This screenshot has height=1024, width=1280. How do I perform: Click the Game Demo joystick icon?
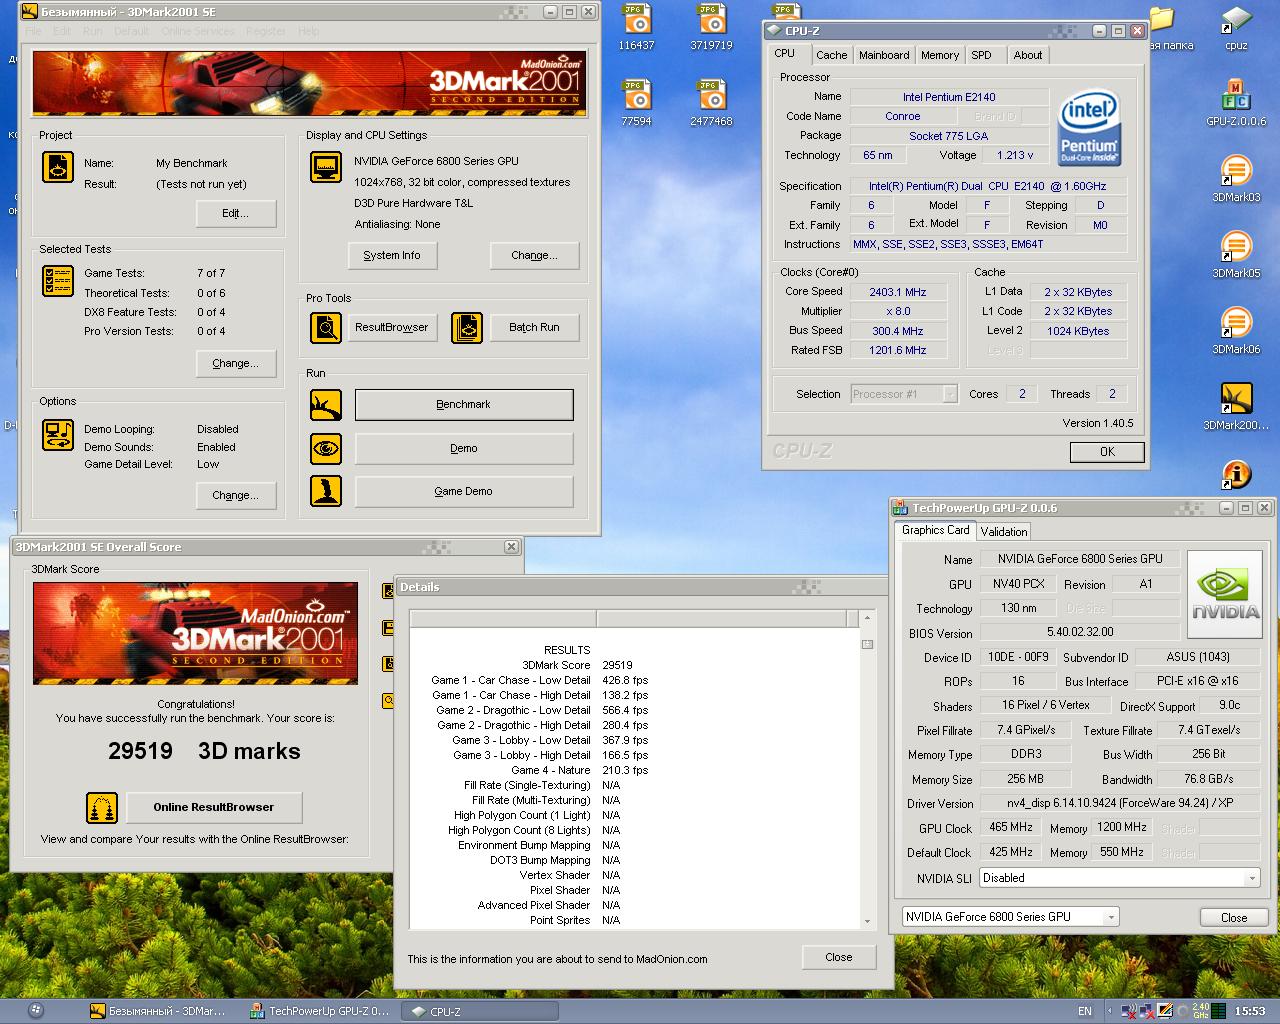326,491
